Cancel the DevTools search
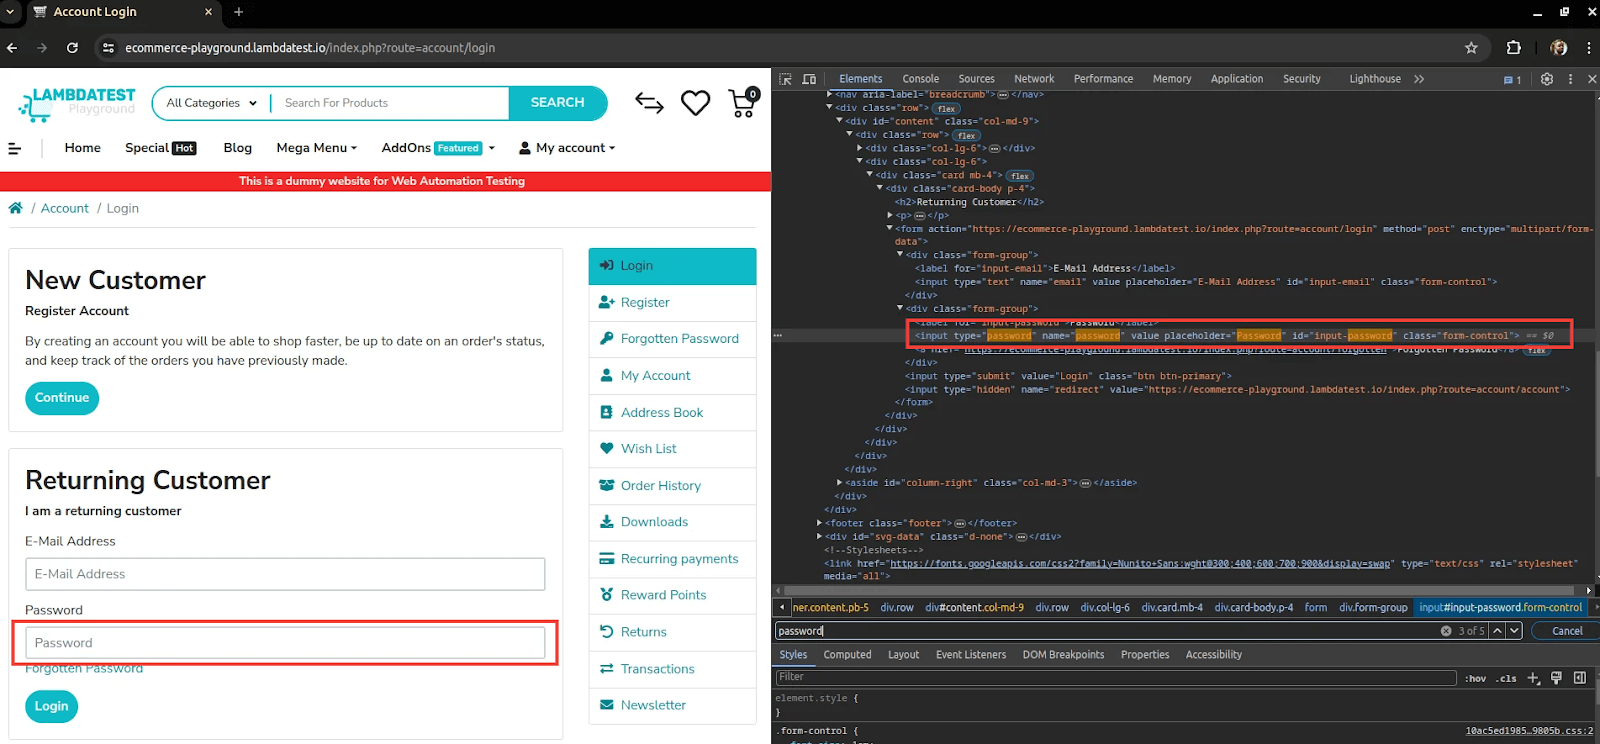Screen dimensions: 1600x744 (x=1567, y=631)
